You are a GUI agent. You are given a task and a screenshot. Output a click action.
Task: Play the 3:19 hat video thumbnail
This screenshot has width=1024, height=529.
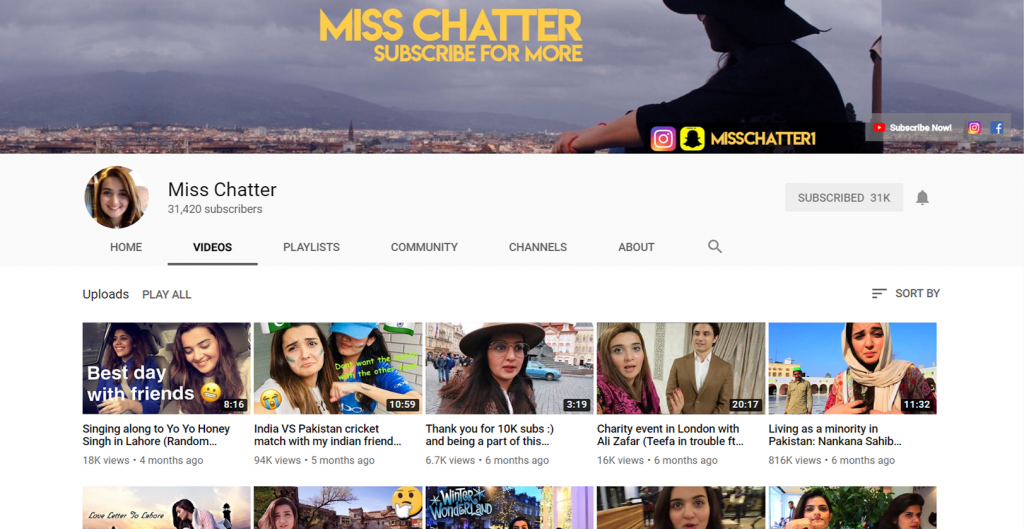[509, 368]
